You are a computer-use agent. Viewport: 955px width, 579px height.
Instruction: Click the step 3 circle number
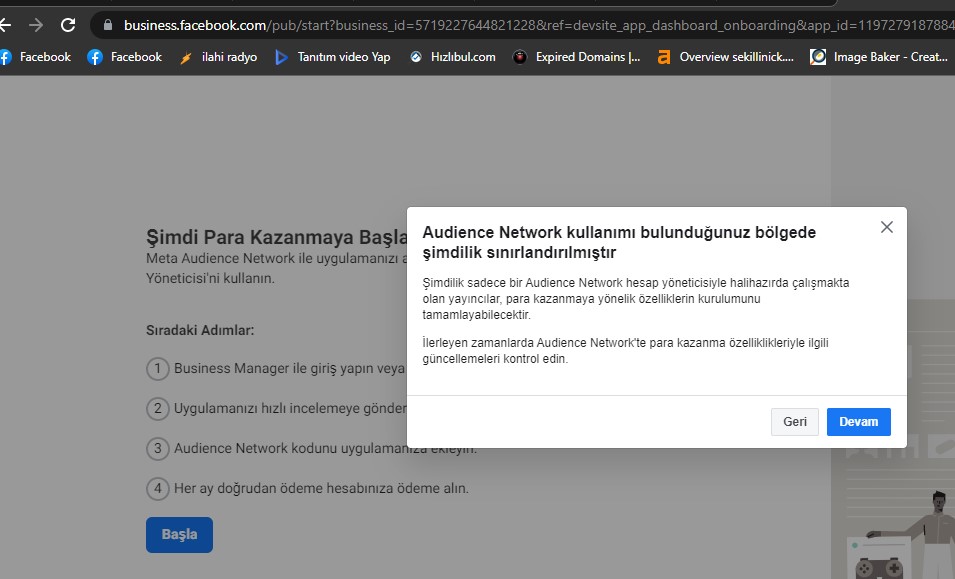coord(158,448)
